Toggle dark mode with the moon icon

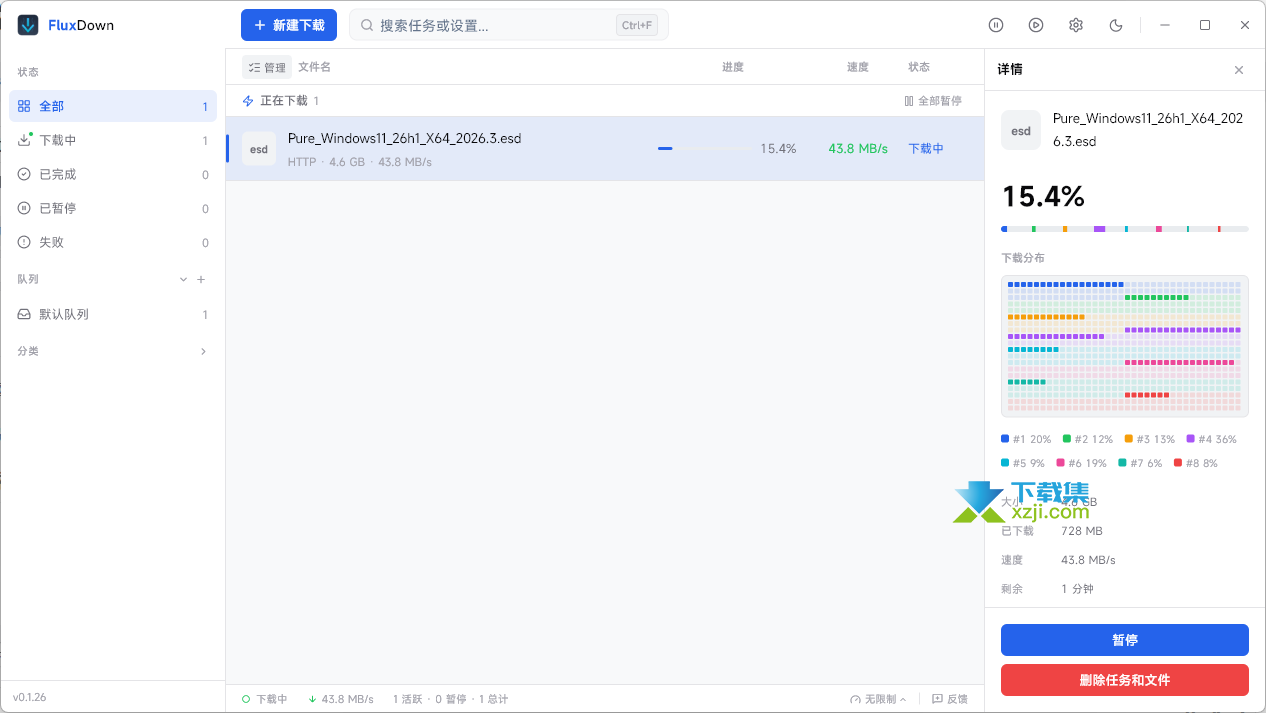(x=1116, y=25)
